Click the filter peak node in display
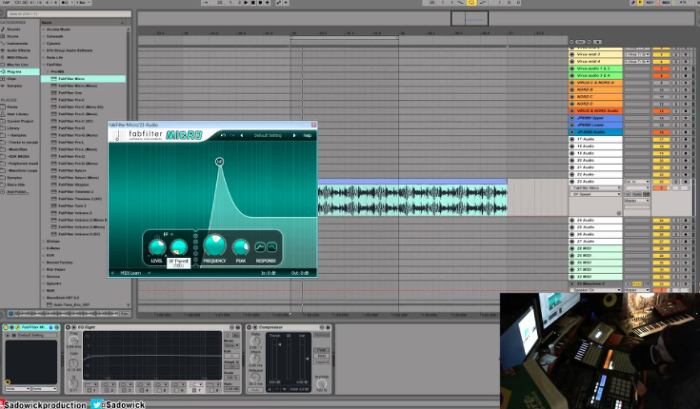Viewport: 700px width, 409px height. point(219,162)
